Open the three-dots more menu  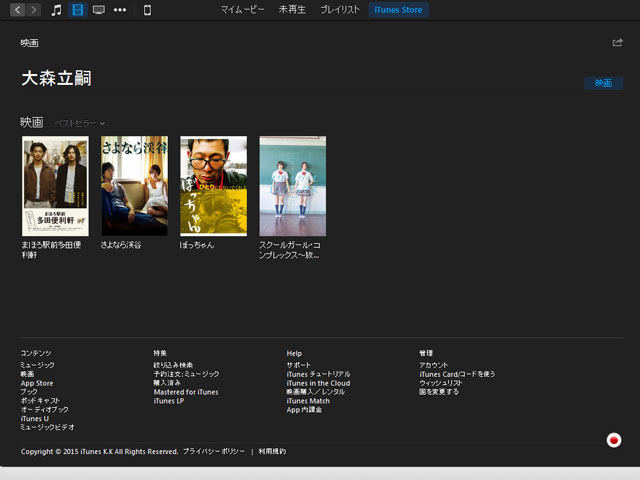(x=120, y=10)
